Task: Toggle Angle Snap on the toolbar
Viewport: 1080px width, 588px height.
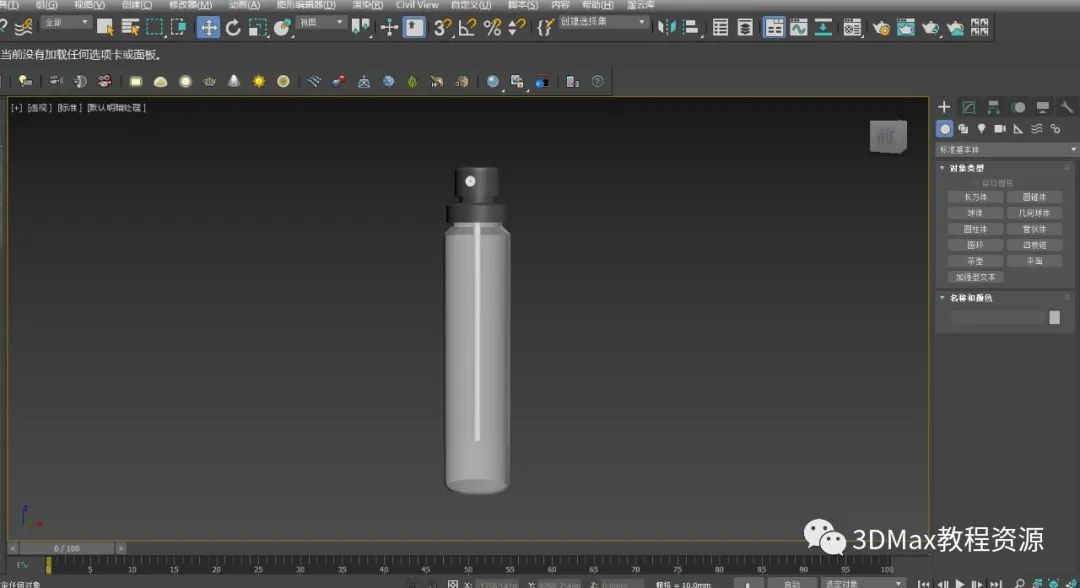Action: (x=467, y=27)
